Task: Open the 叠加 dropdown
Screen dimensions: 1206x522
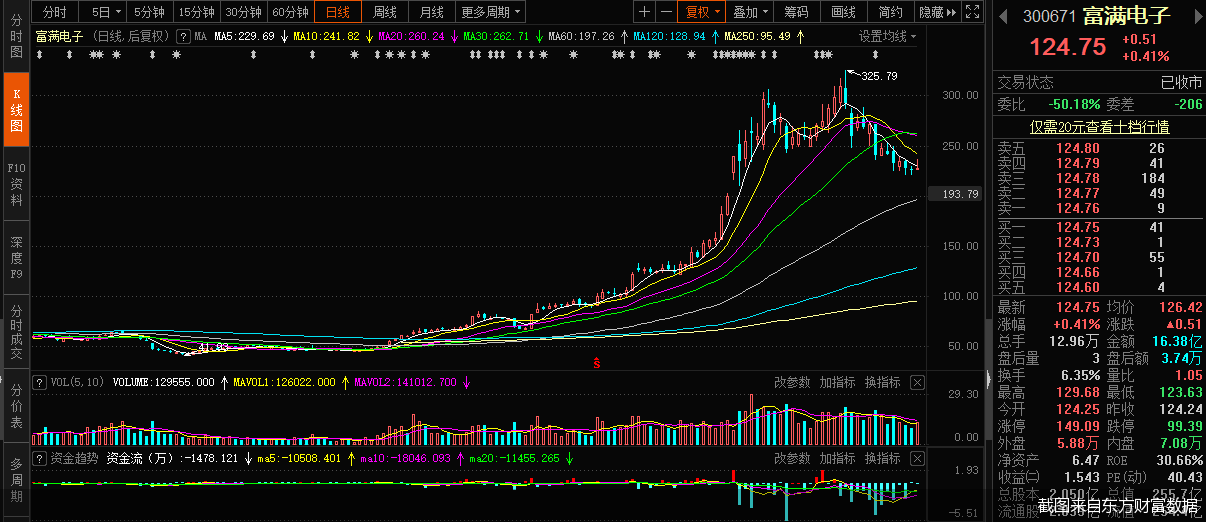Action: pyautogui.click(x=750, y=12)
